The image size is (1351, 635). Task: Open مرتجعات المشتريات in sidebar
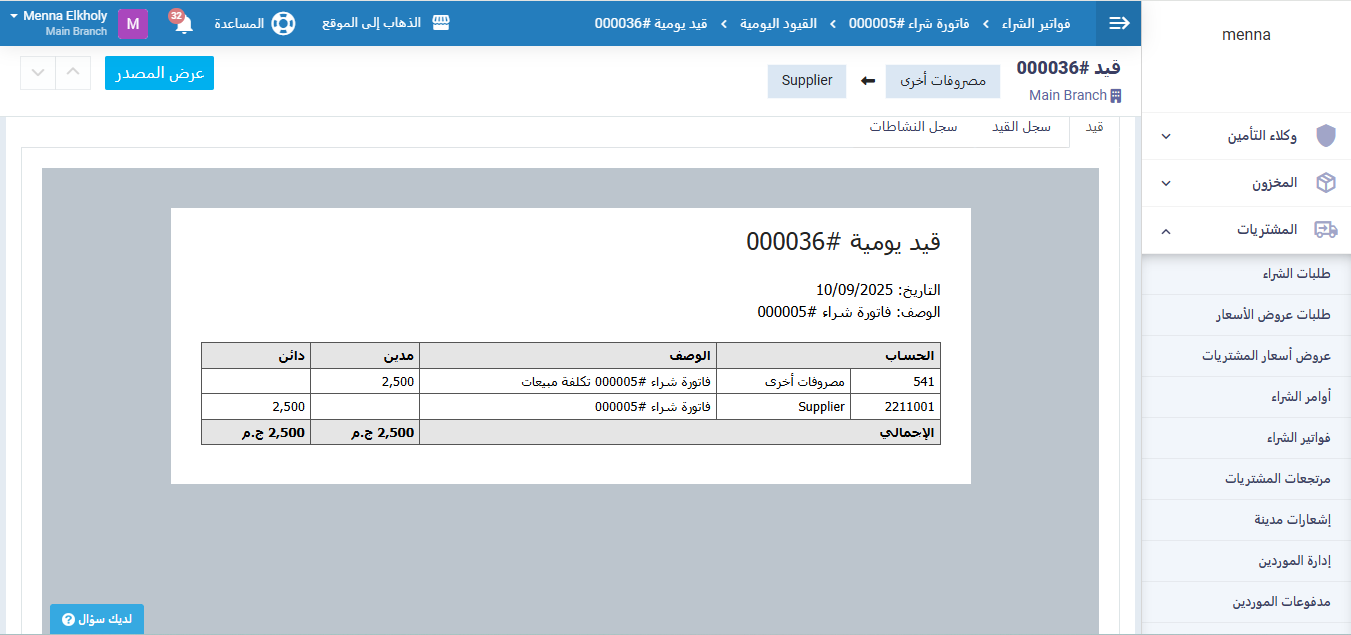(x=1246, y=479)
